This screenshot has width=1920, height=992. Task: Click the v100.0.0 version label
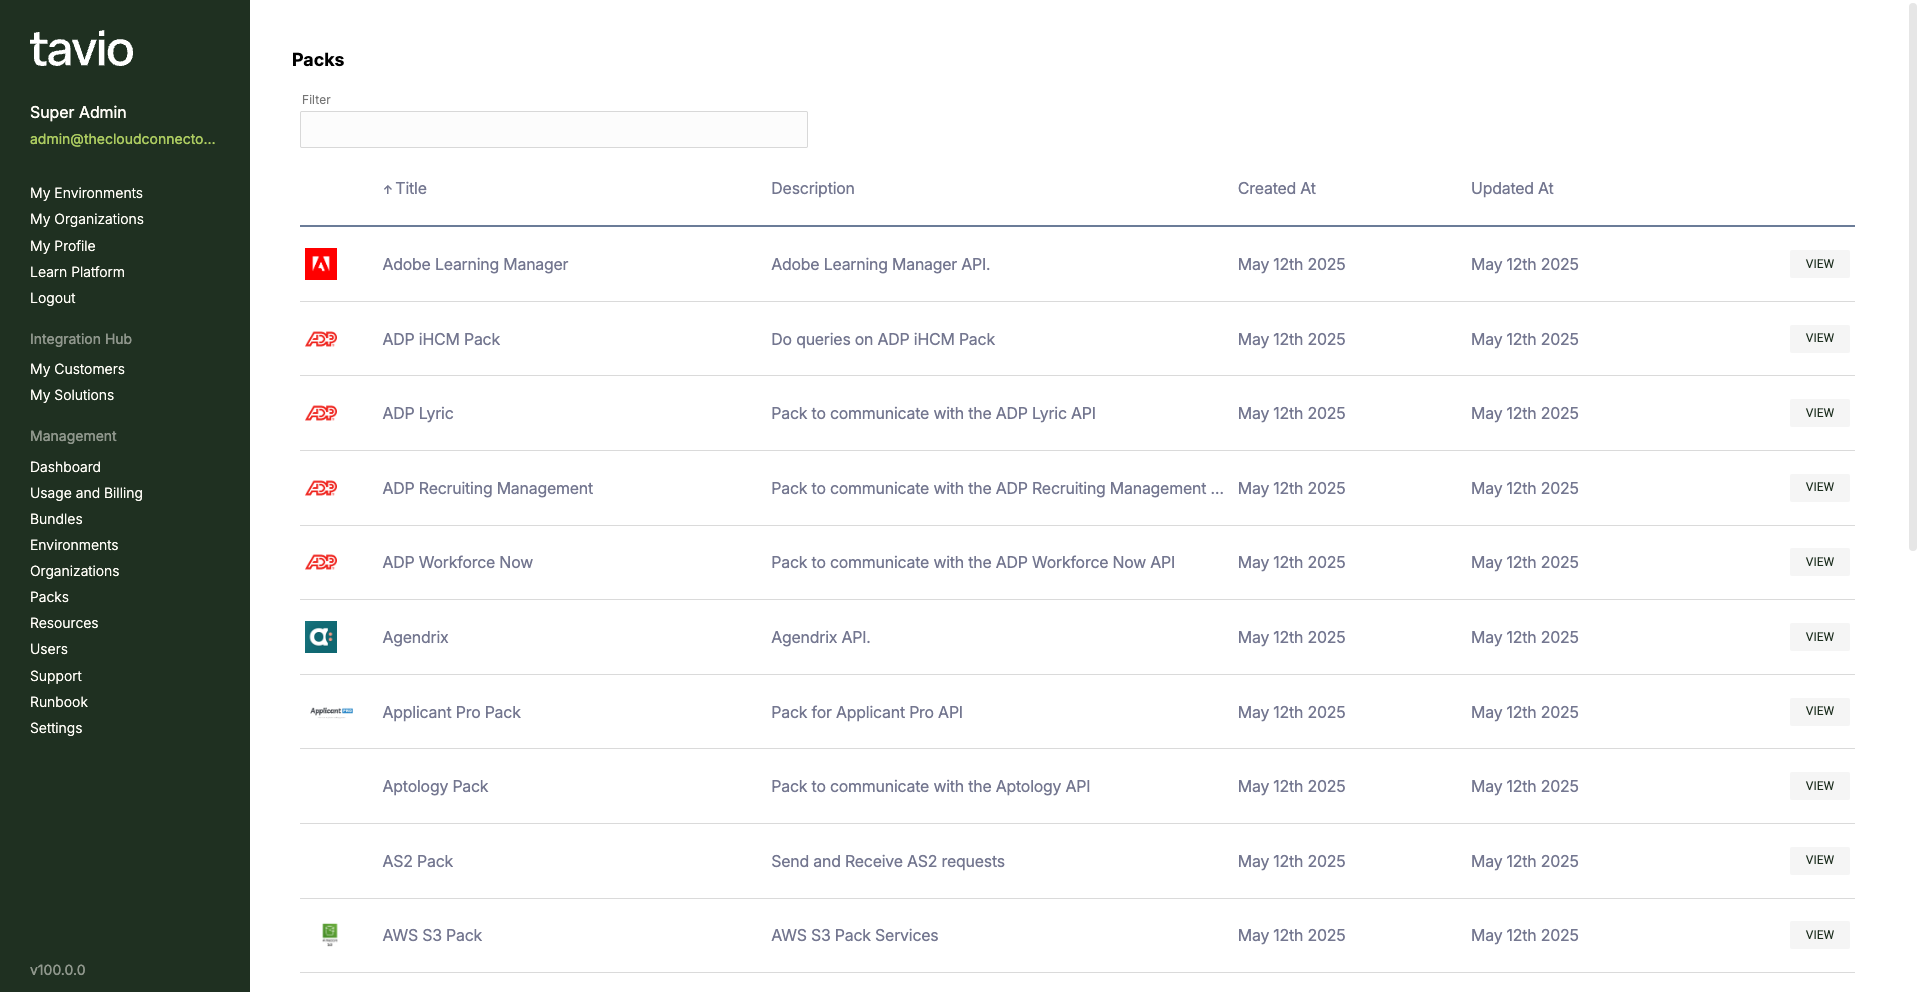pos(57,970)
